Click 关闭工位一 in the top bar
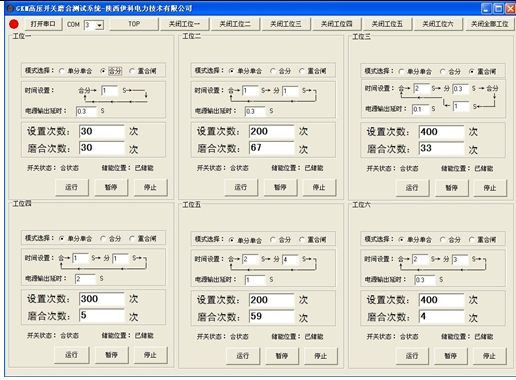Viewport: 516px width, 380px height. [184, 24]
